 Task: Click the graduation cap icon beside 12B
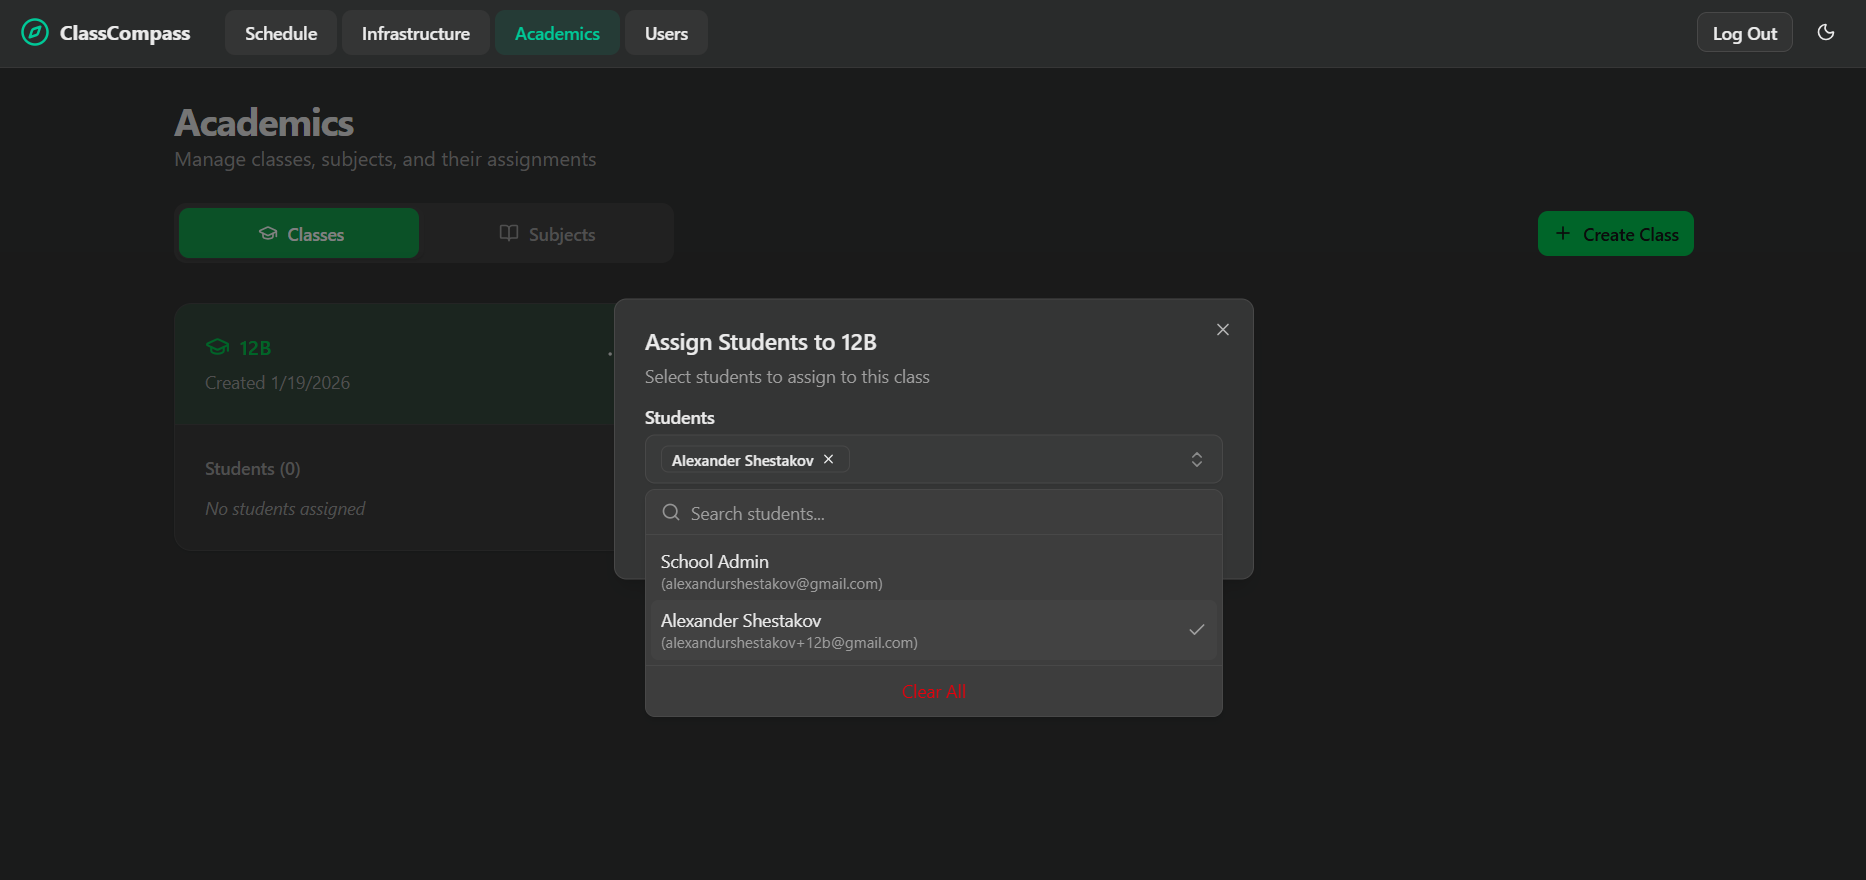pos(217,347)
